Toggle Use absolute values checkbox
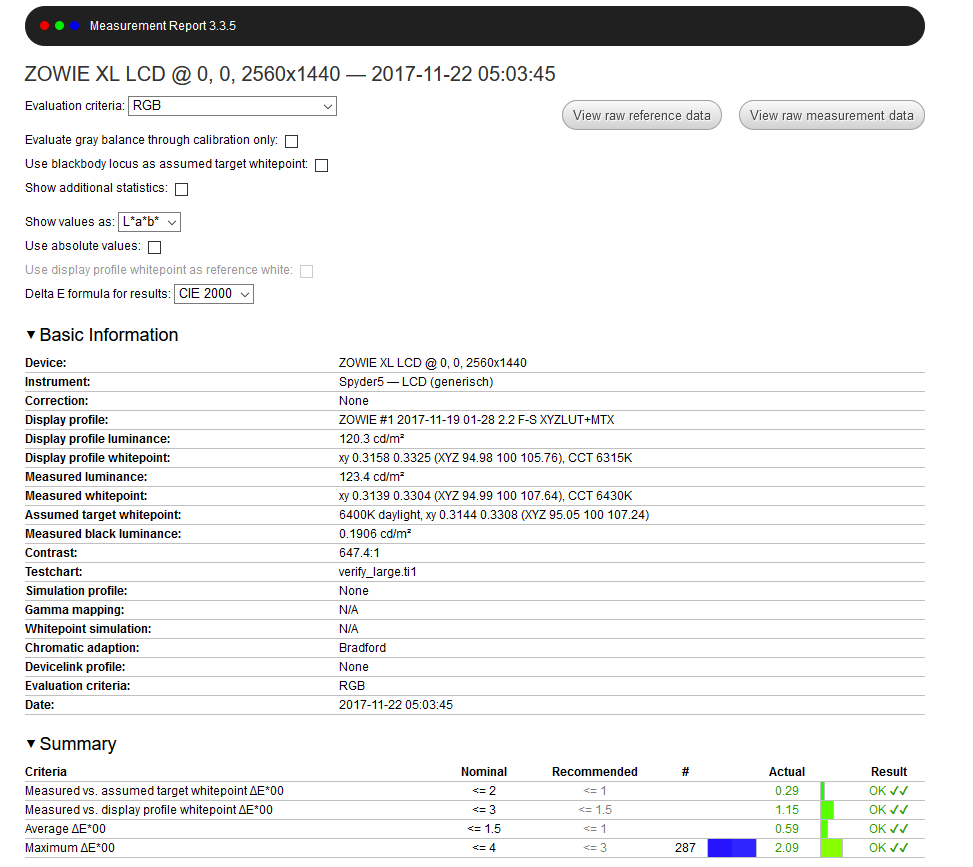 click(155, 247)
